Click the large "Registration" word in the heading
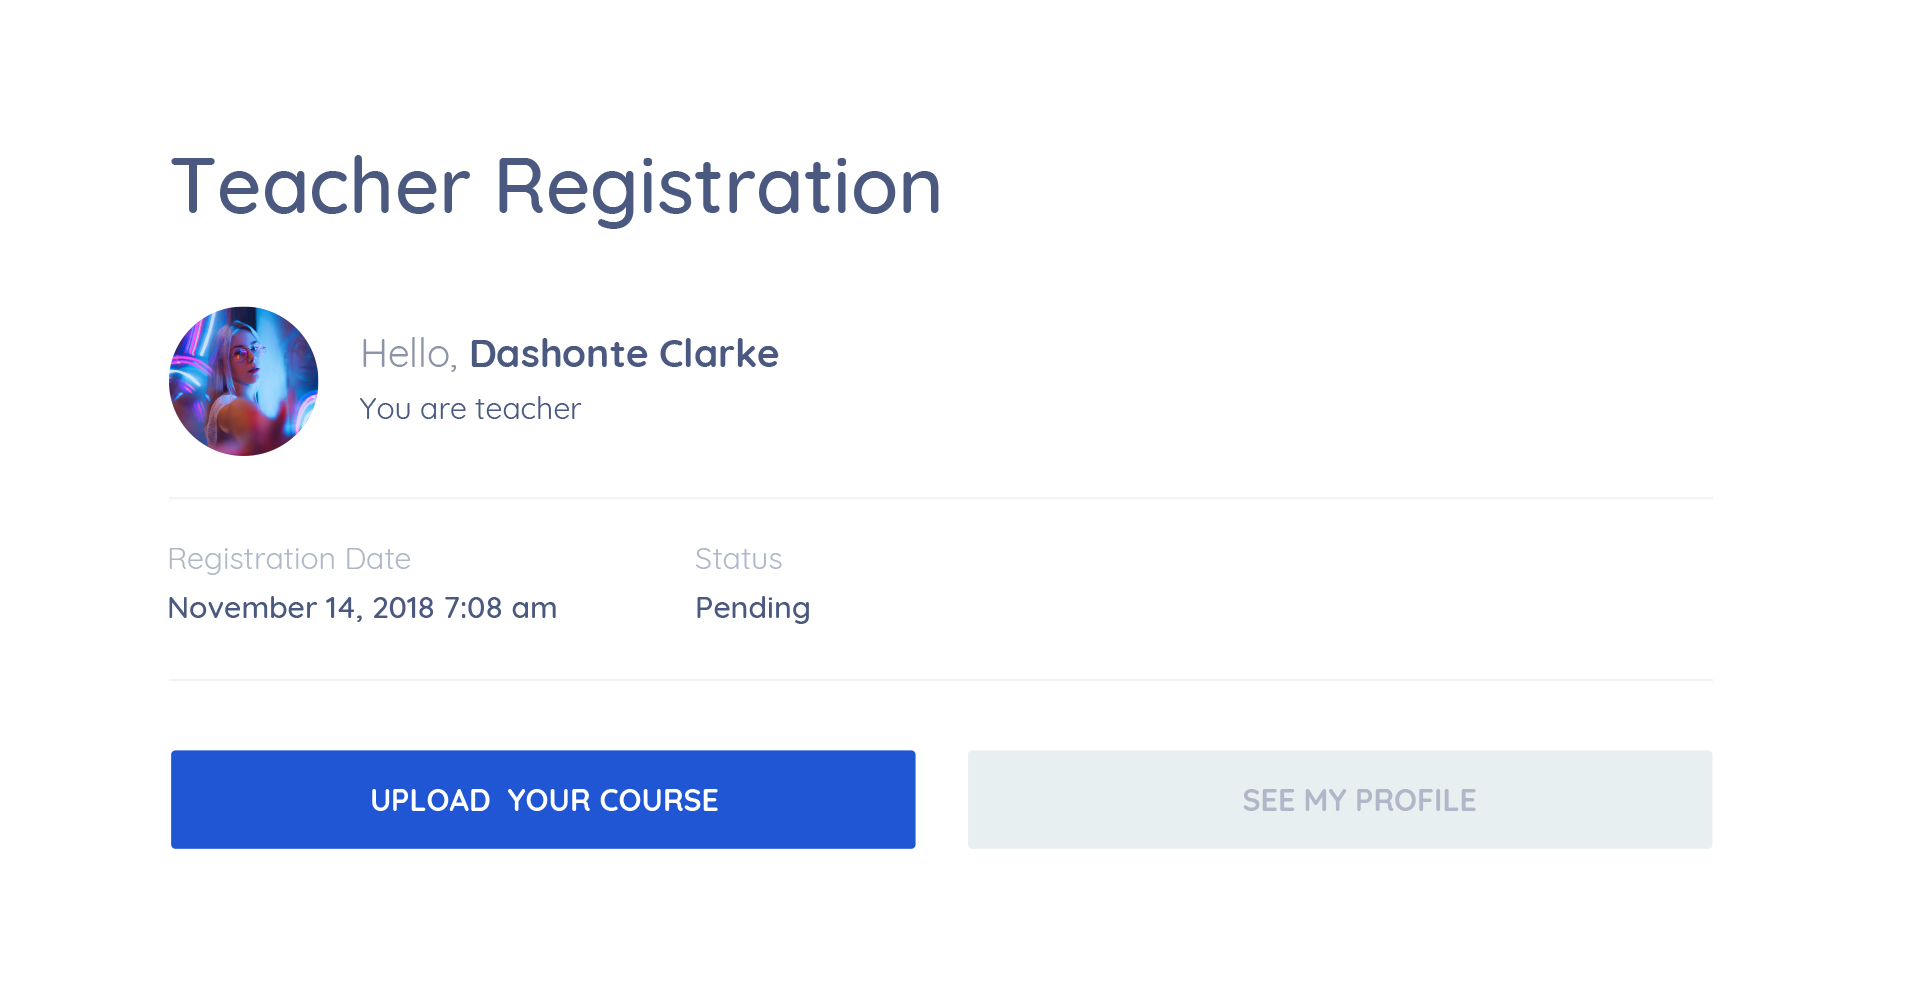 (718, 187)
